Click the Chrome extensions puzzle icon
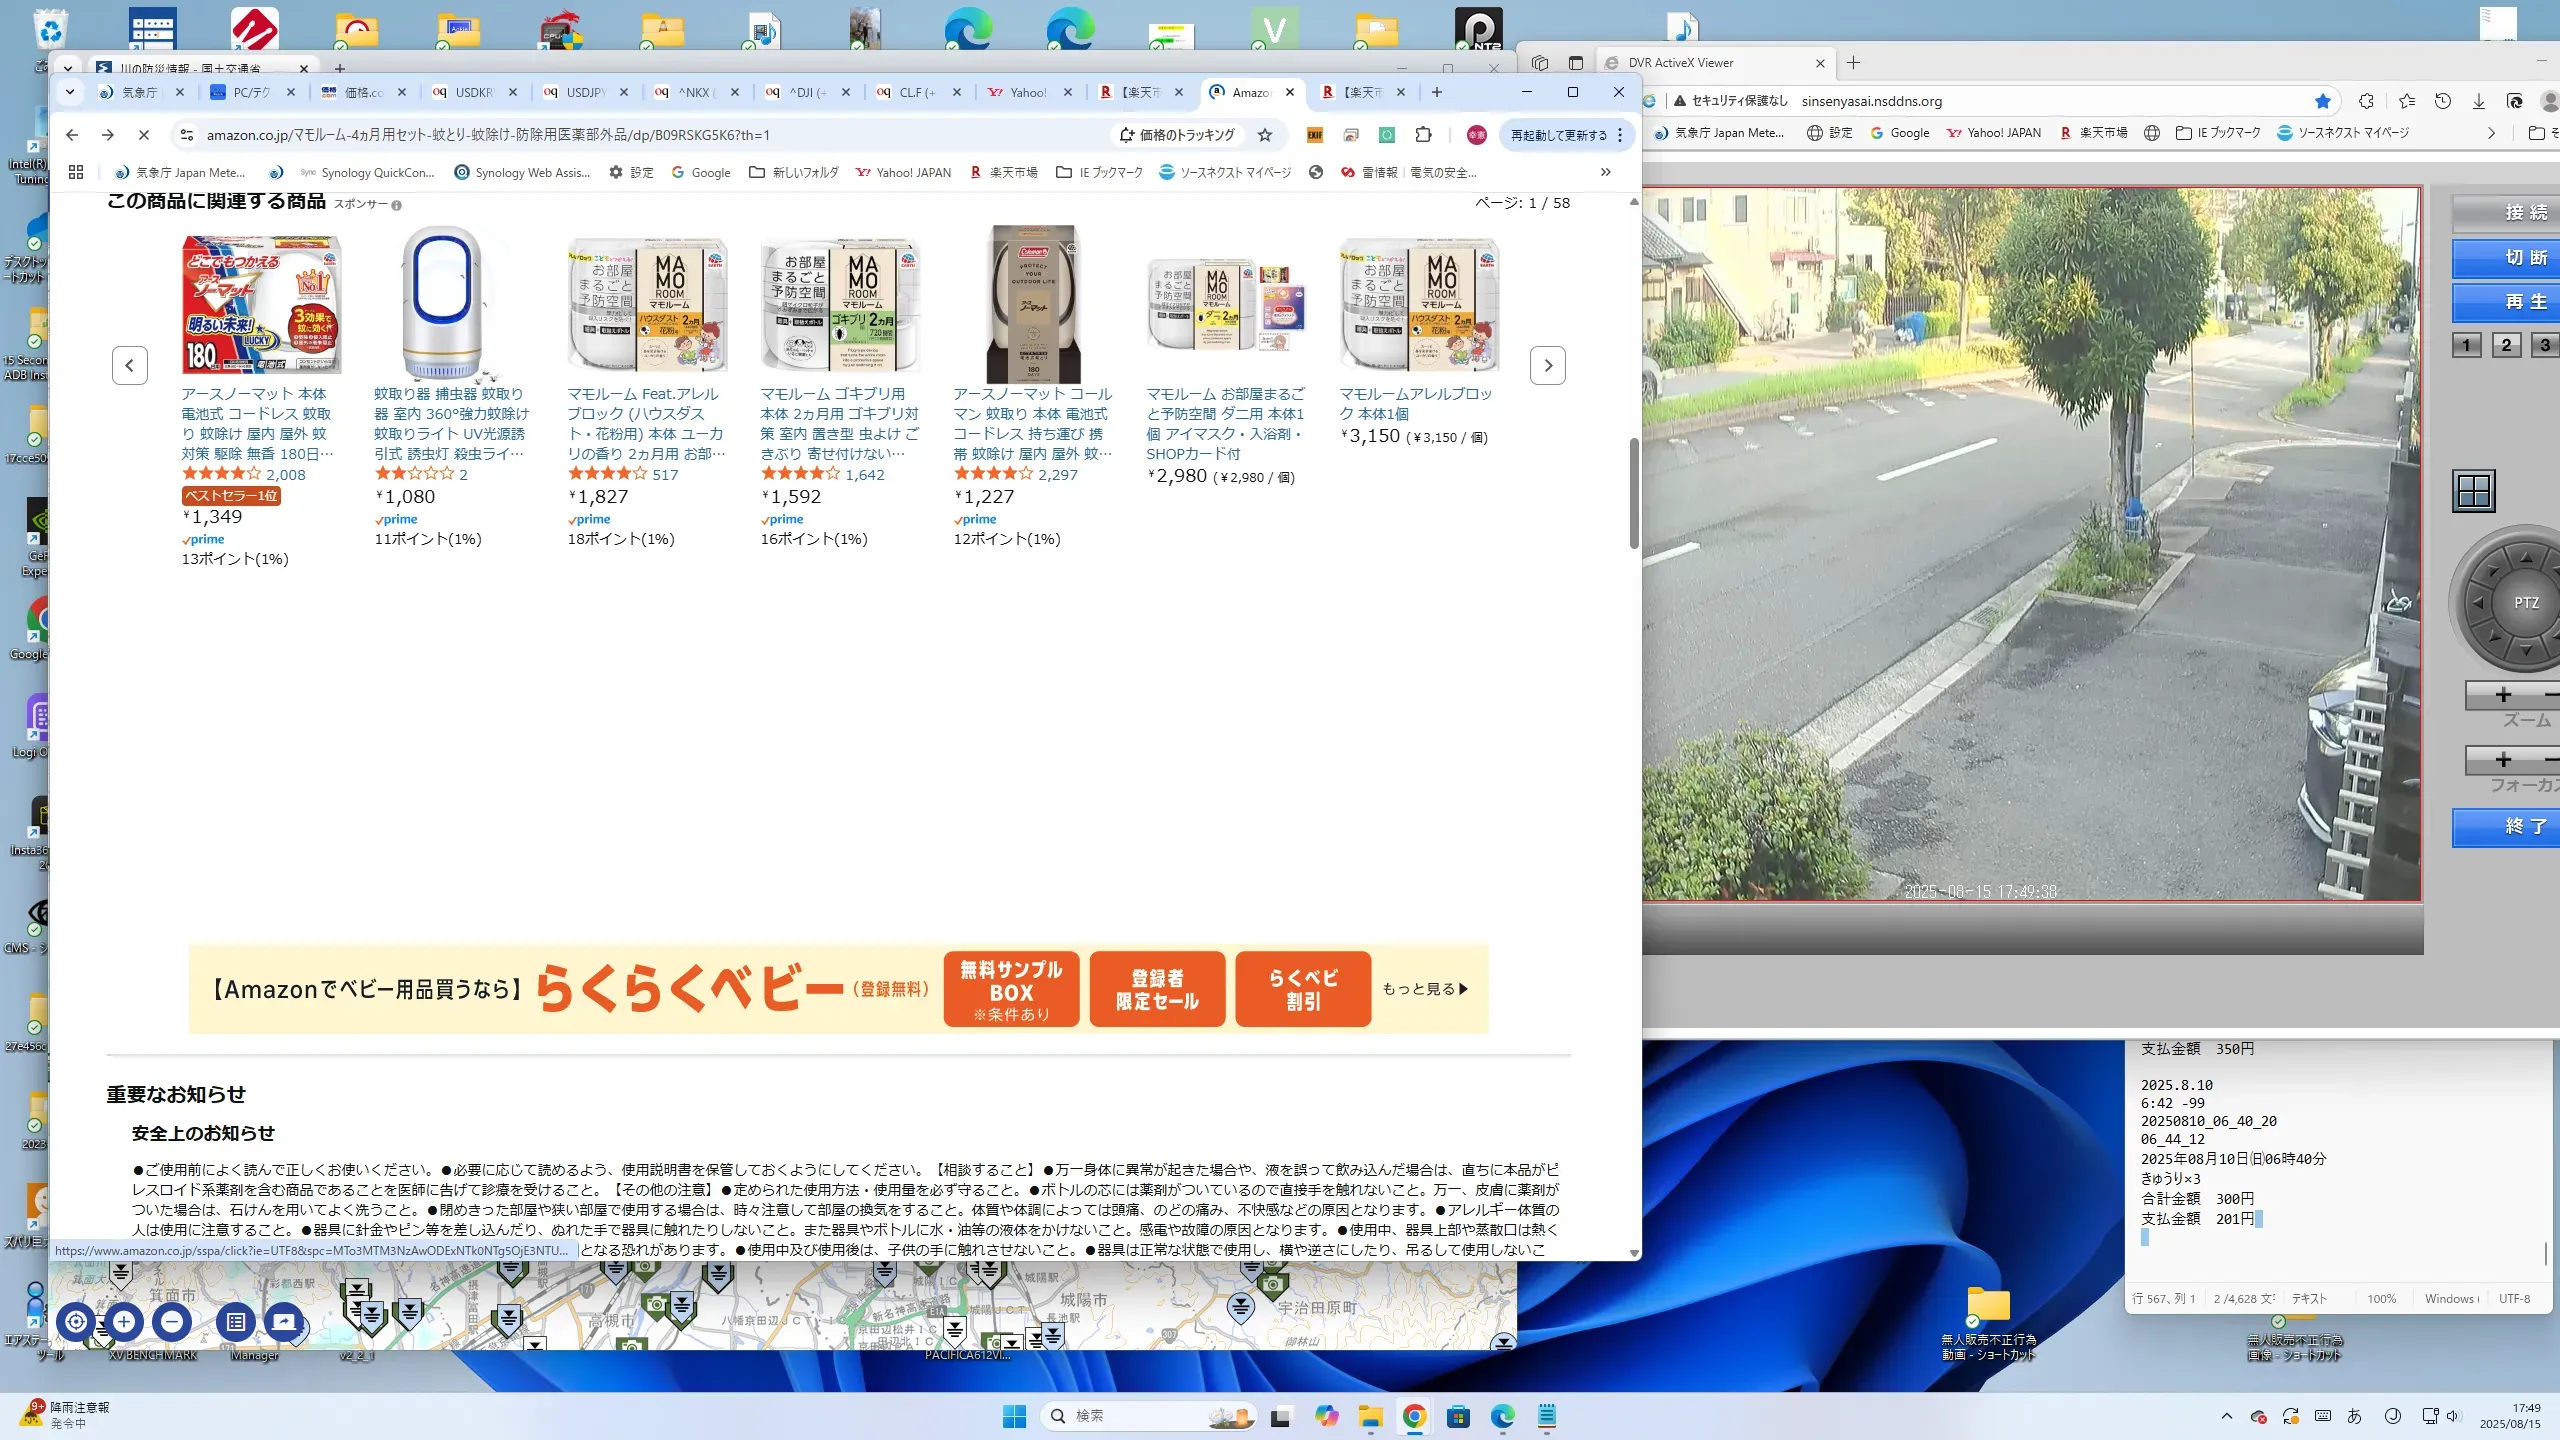 tap(1423, 135)
